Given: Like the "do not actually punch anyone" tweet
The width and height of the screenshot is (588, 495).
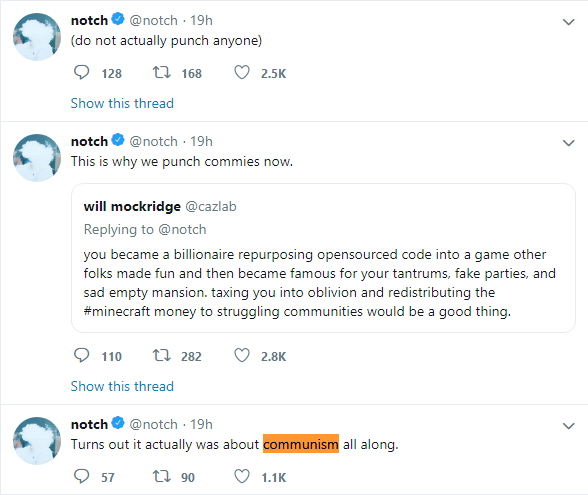Looking at the screenshot, I should (242, 72).
